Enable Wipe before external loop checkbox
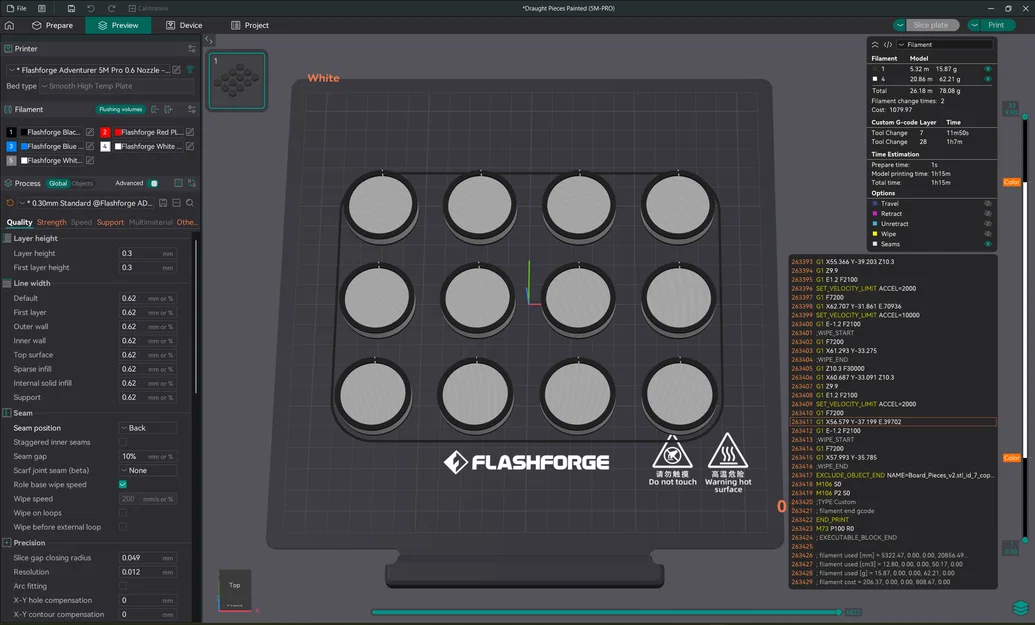Screen dimensions: 1035x625 pyautogui.click(x=123, y=527)
